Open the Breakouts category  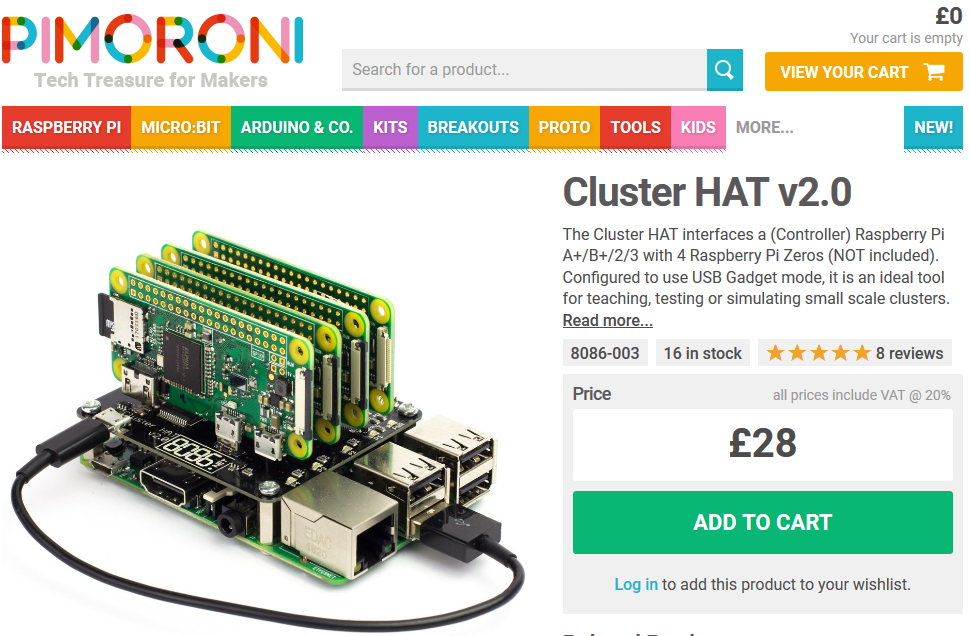click(473, 127)
